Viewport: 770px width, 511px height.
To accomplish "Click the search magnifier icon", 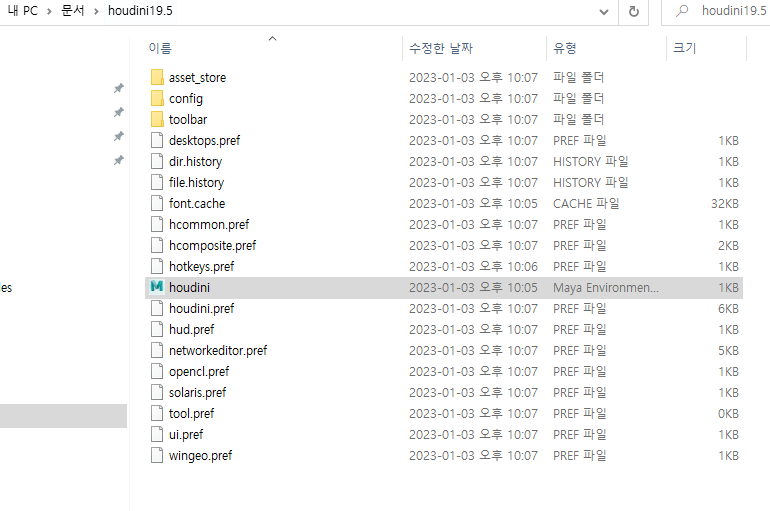I will (x=682, y=11).
